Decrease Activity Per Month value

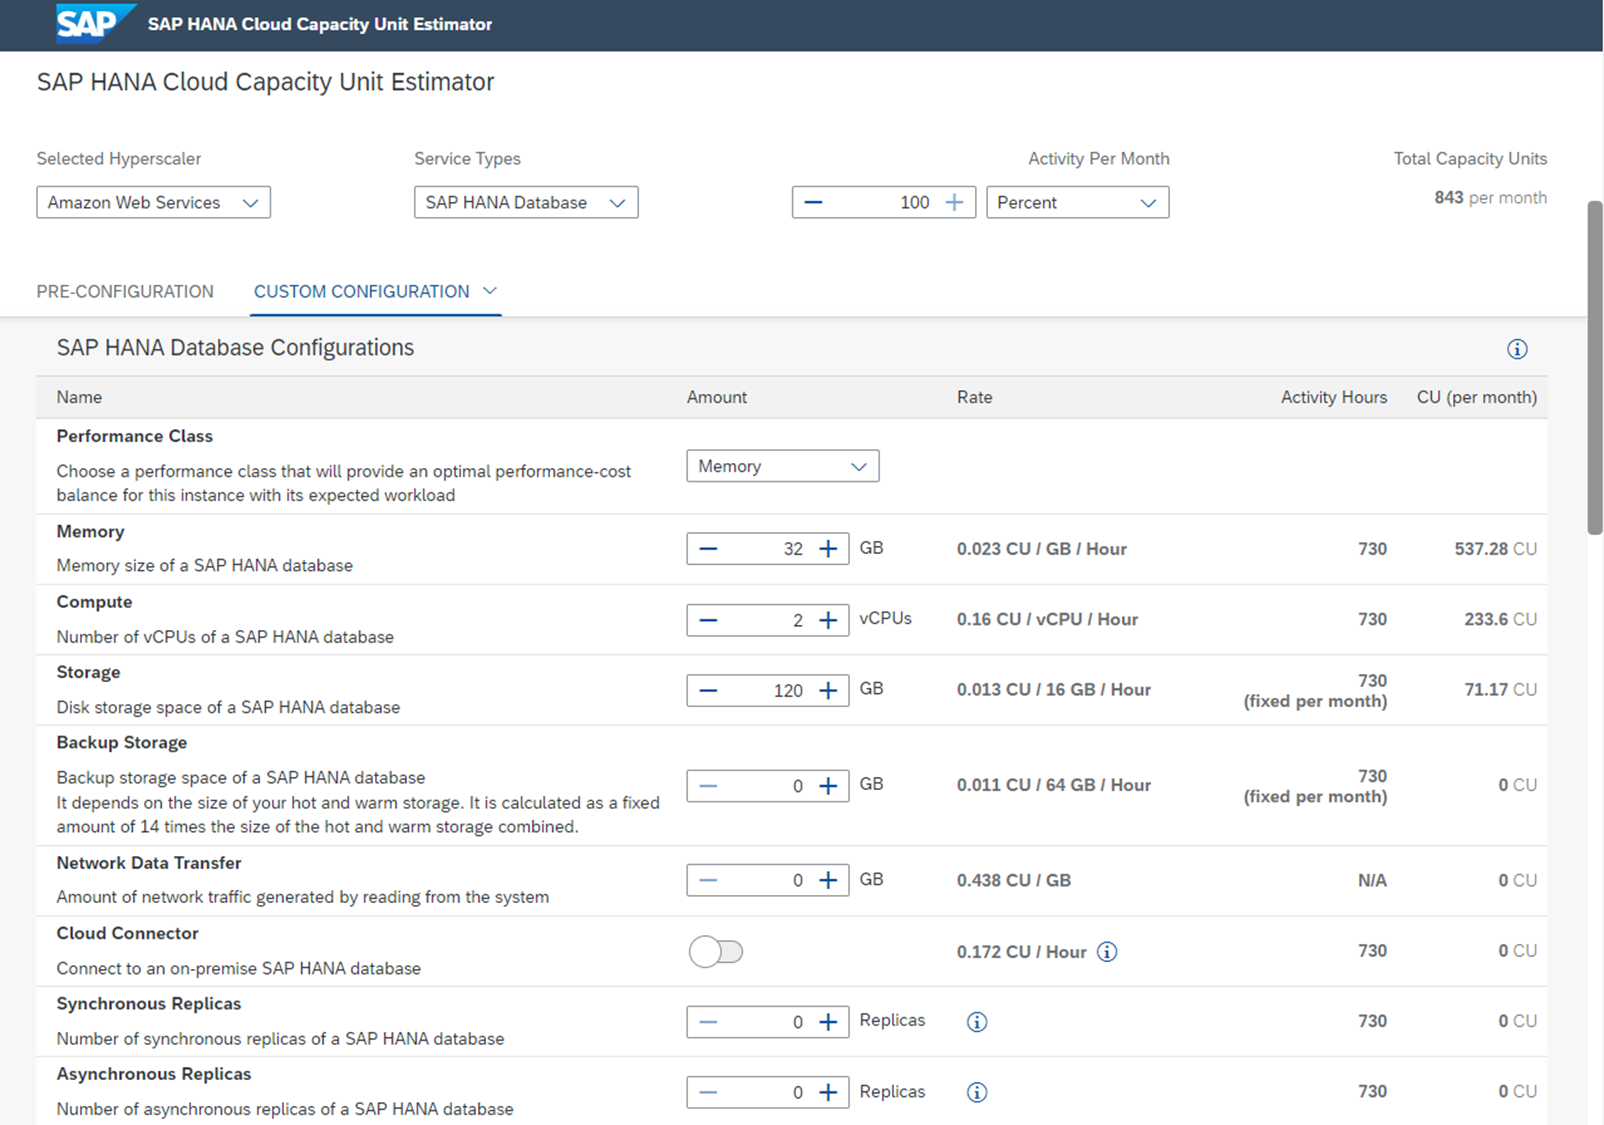point(813,203)
